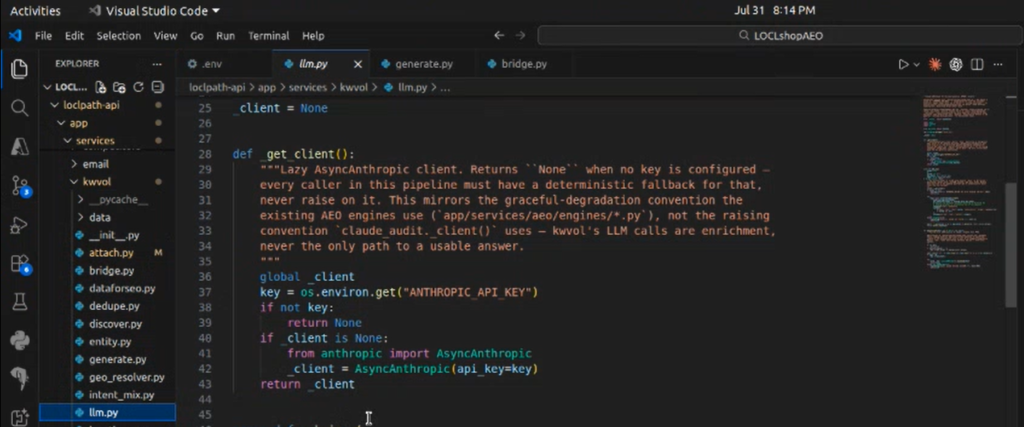Open the Azure view in activity bar
This screenshot has width=1024, height=427.
click(20, 148)
